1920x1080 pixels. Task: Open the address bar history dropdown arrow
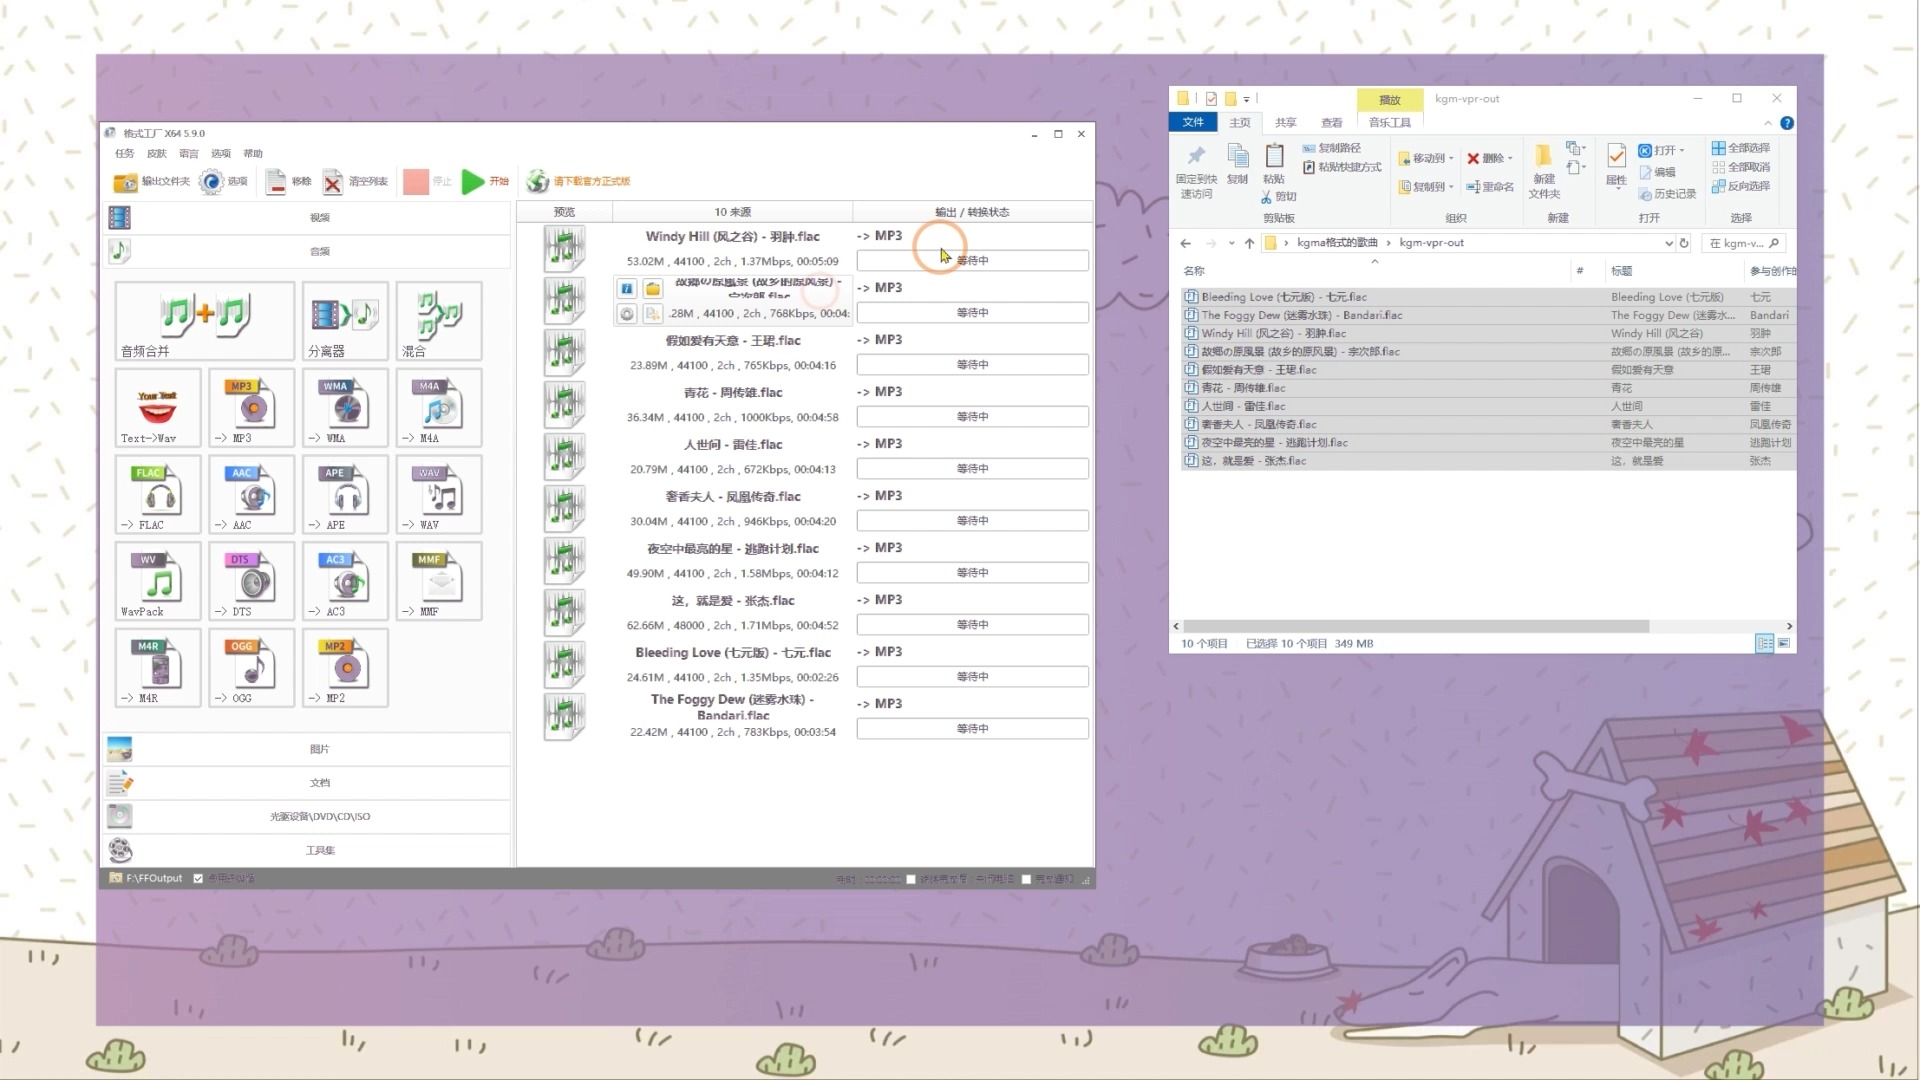click(x=1668, y=243)
